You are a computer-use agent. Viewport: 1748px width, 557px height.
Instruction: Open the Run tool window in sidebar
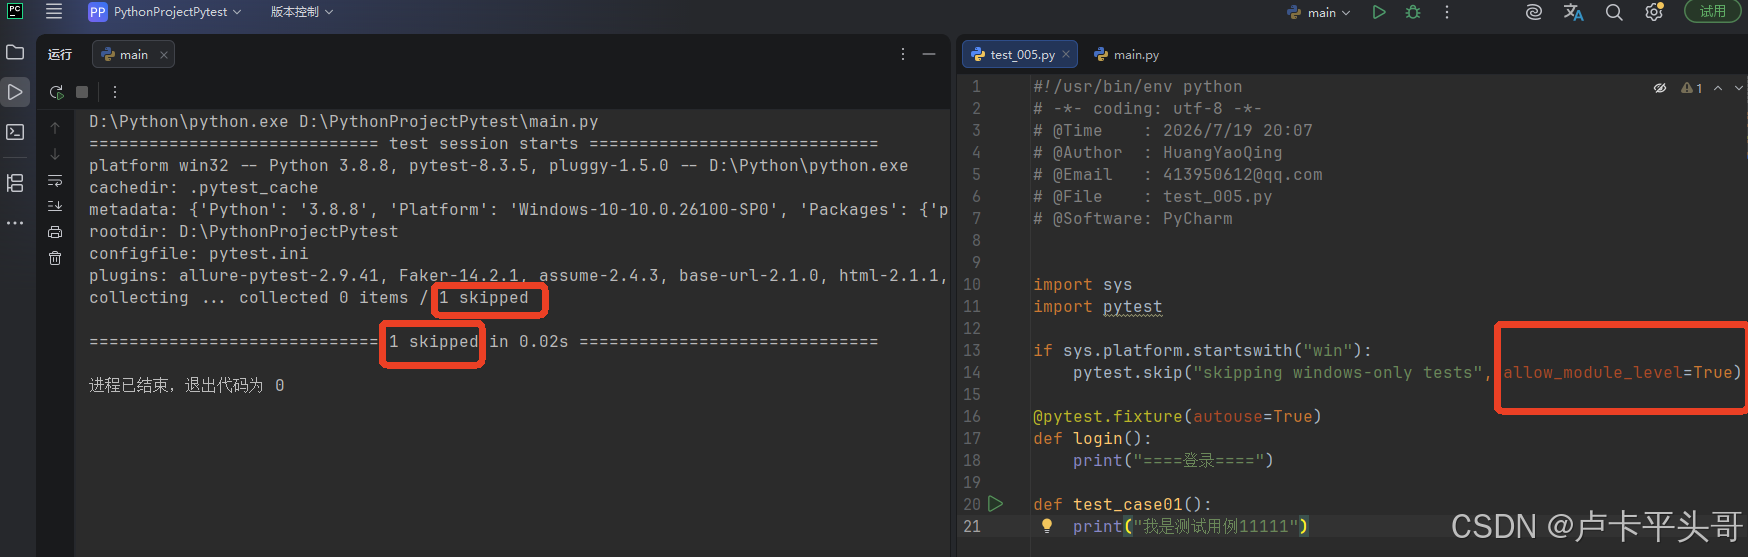[x=15, y=92]
